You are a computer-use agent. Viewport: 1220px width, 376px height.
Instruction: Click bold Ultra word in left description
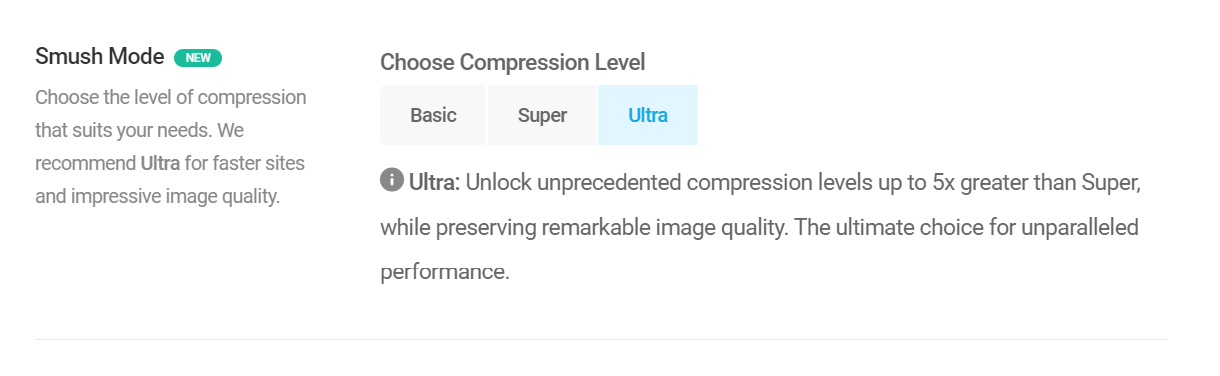coord(160,163)
